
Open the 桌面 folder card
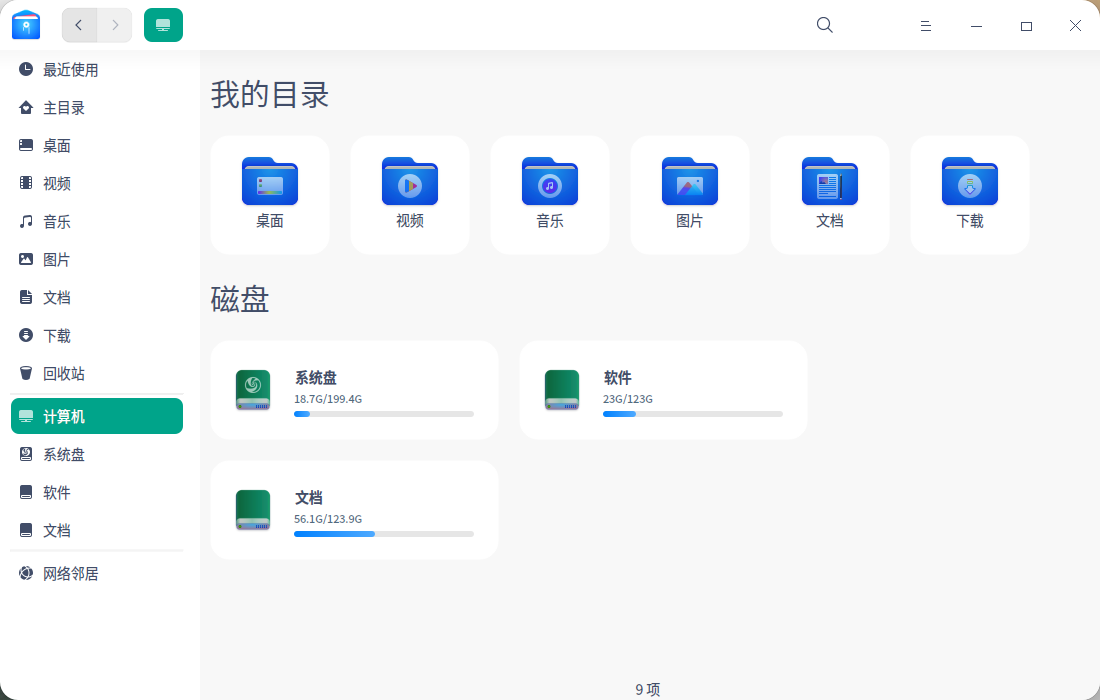click(x=270, y=195)
